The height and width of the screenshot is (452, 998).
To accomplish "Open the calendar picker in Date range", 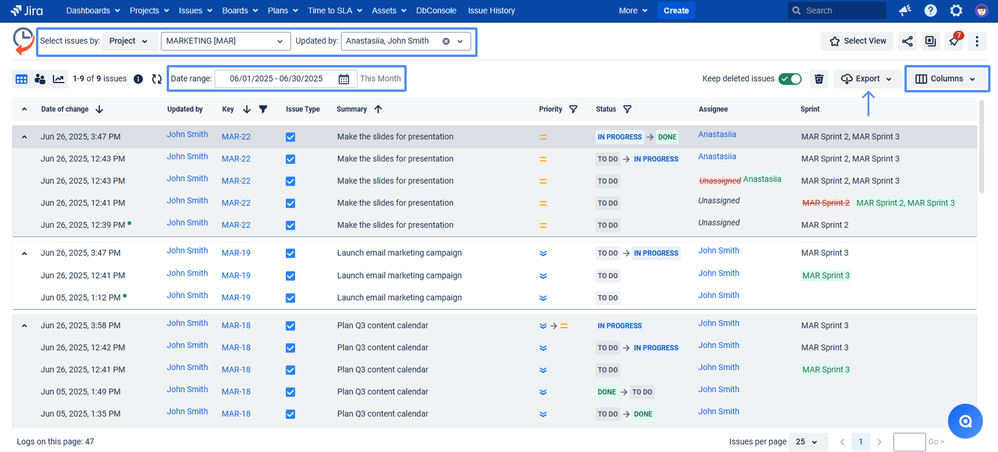I will point(344,79).
